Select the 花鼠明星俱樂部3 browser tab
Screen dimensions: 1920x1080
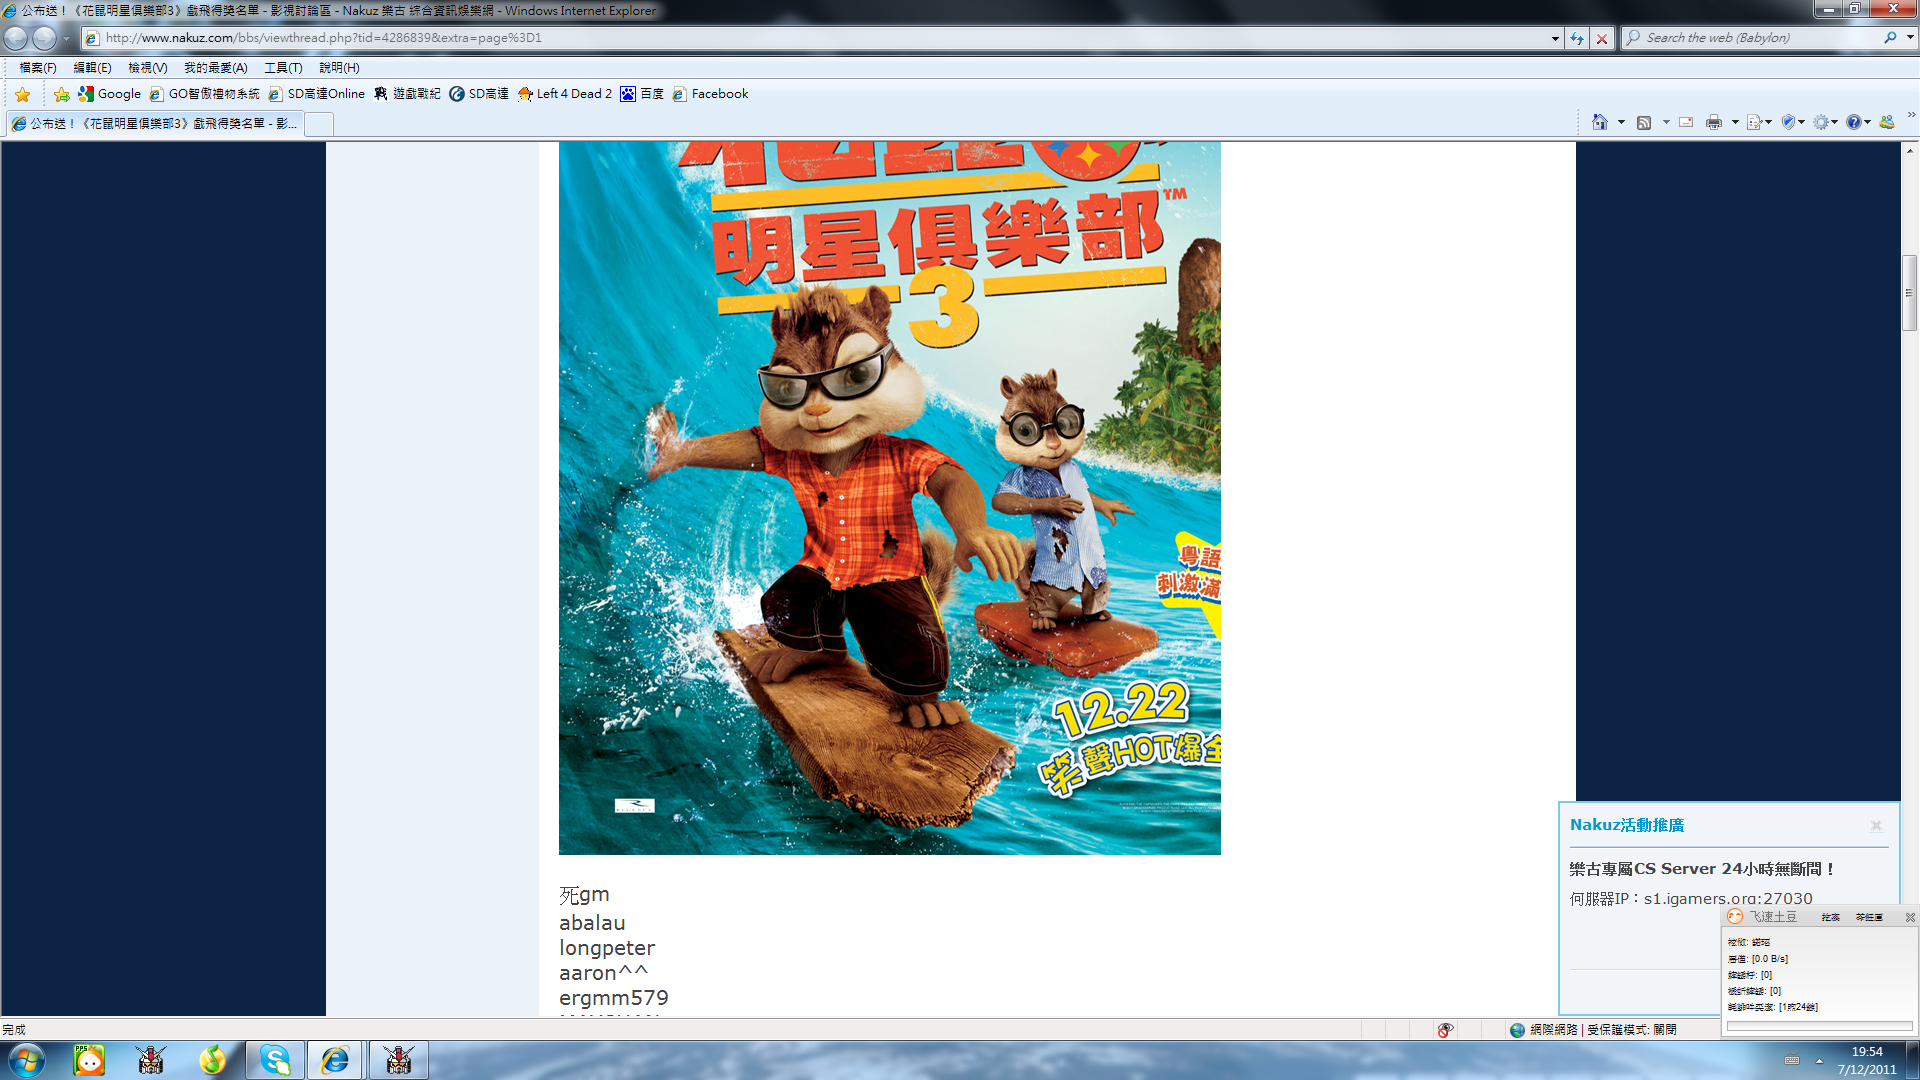(154, 124)
